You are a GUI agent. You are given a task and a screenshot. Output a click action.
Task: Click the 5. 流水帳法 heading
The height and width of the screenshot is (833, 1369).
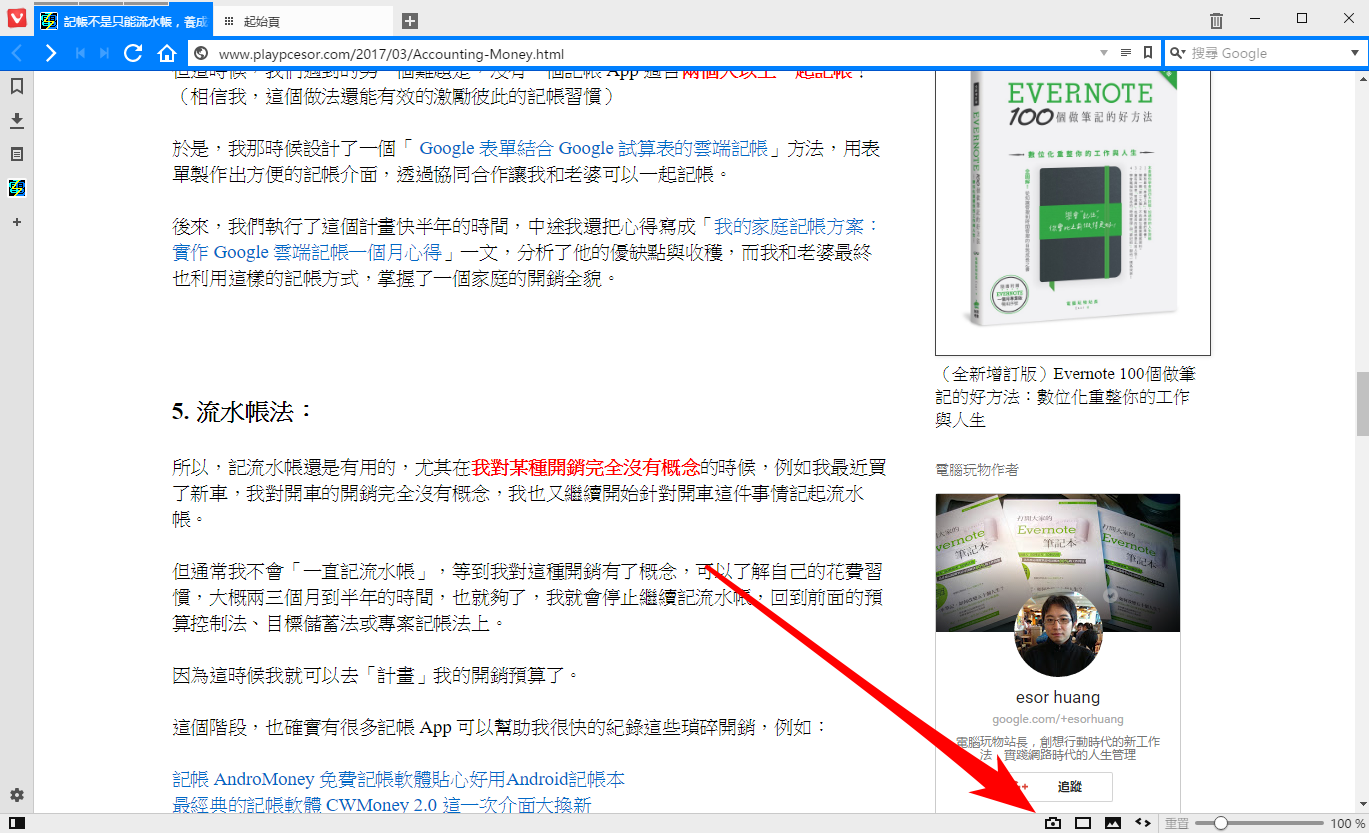pyautogui.click(x=243, y=412)
